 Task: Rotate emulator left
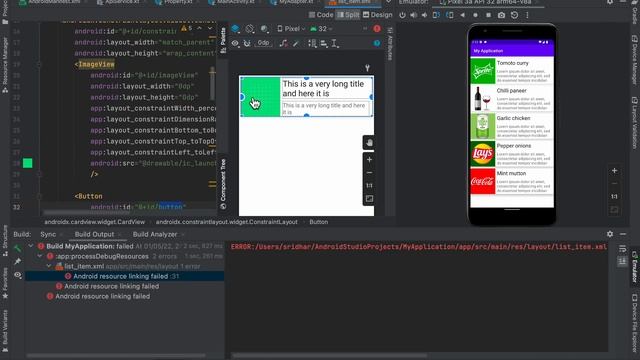436,15
